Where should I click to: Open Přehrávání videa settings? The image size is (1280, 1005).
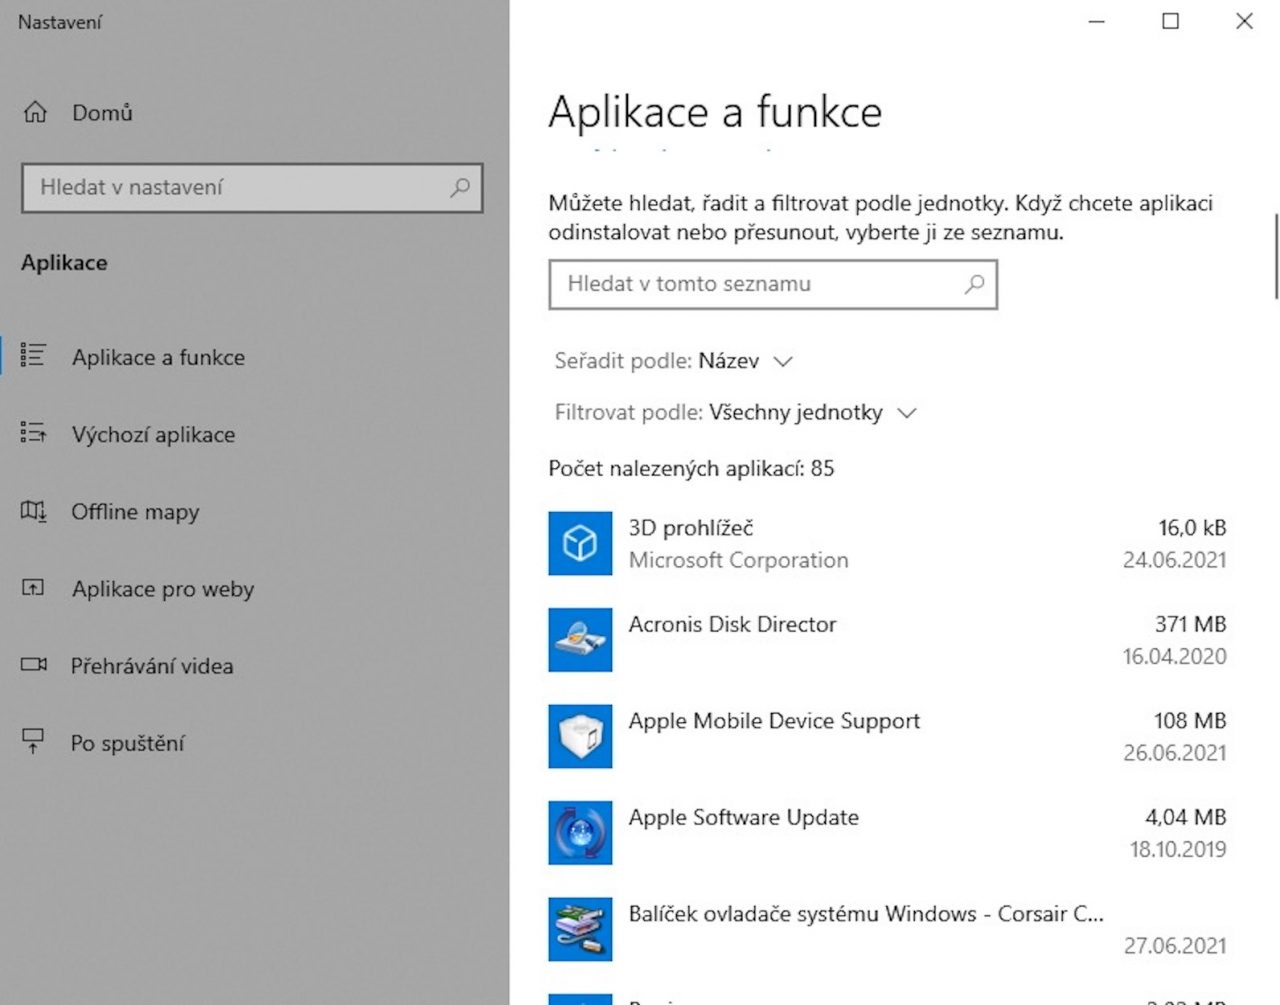pos(152,666)
